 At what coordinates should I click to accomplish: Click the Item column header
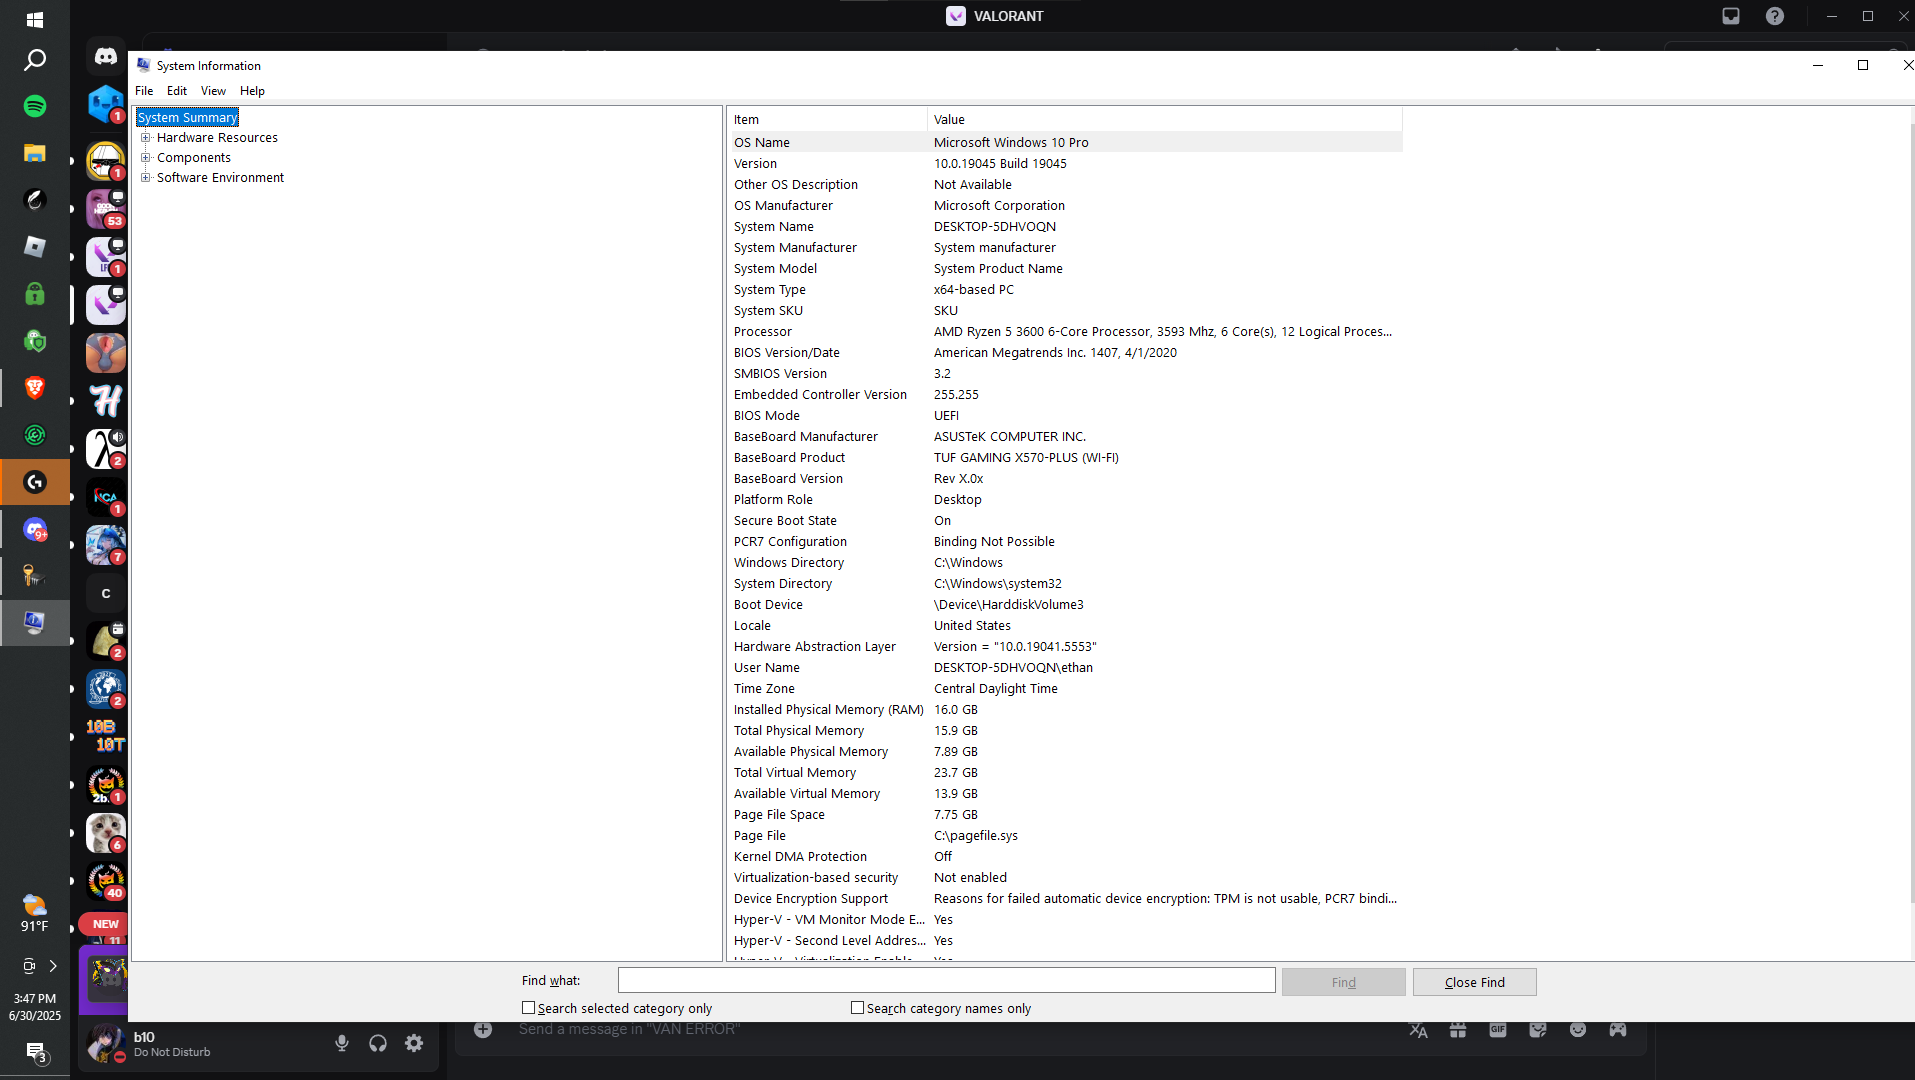click(x=827, y=119)
